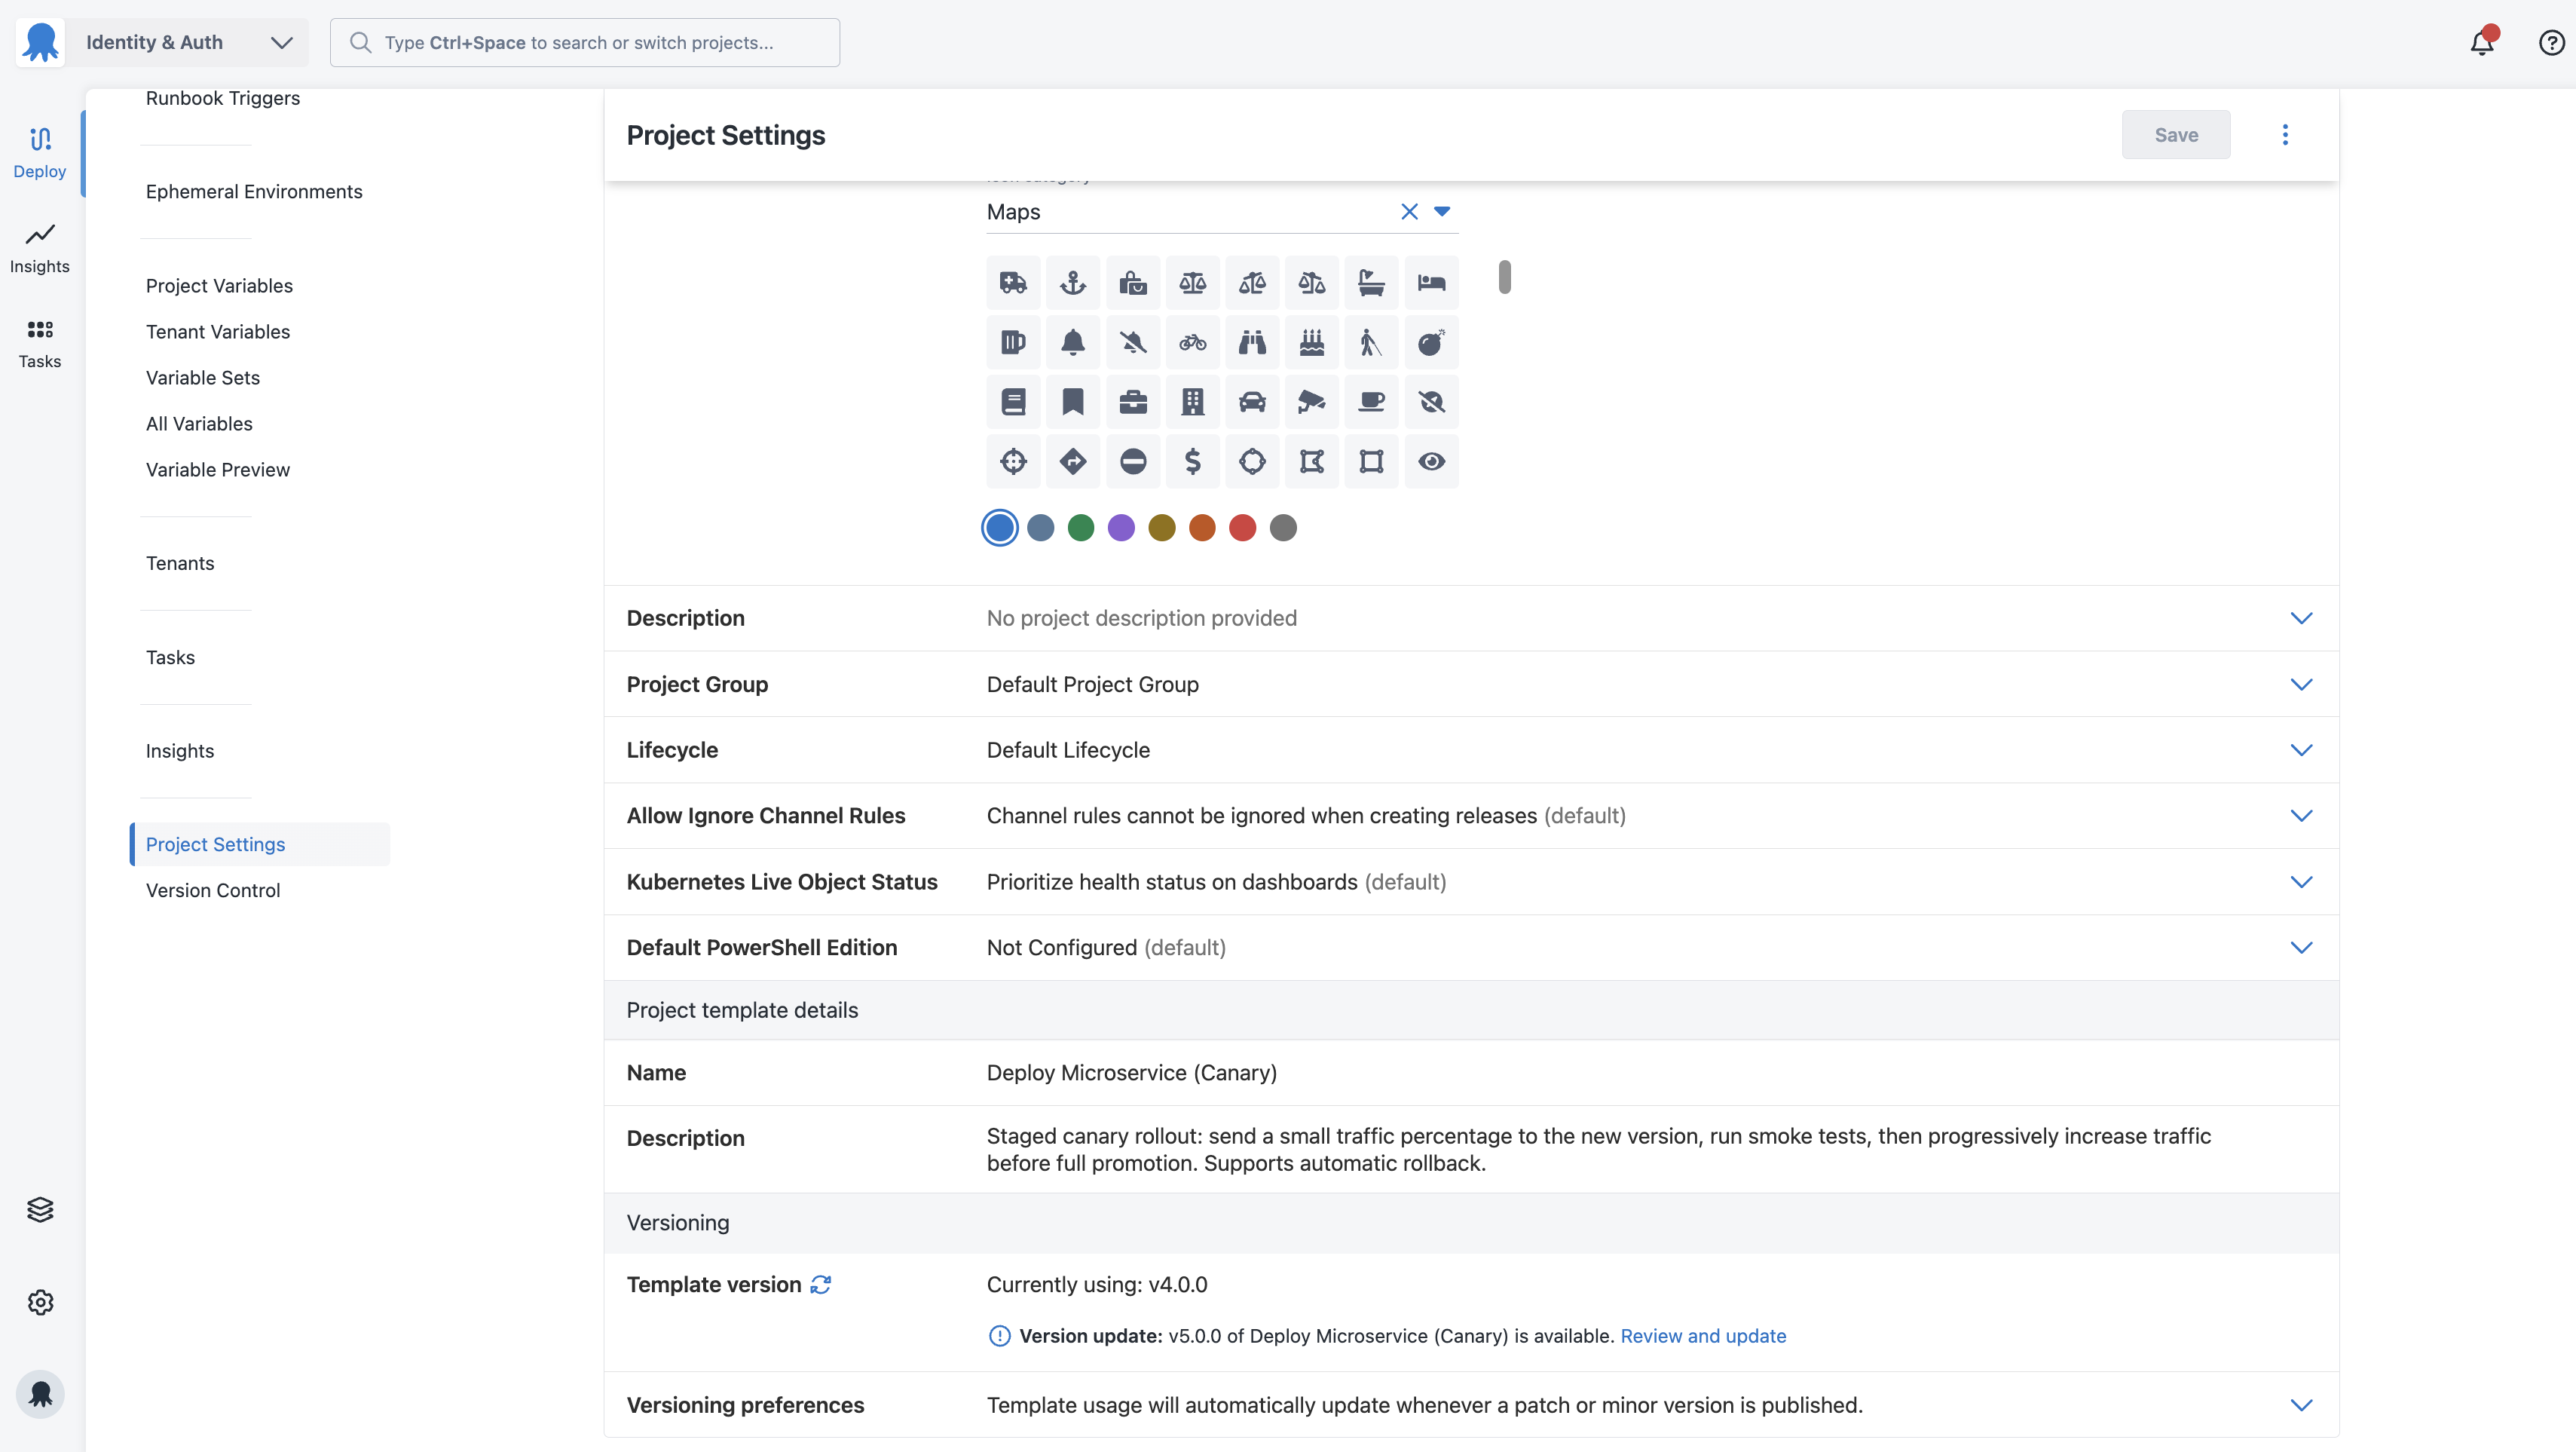Select Version Control in the settings menu
Screen dimensions: 2576x1452
click(212, 890)
